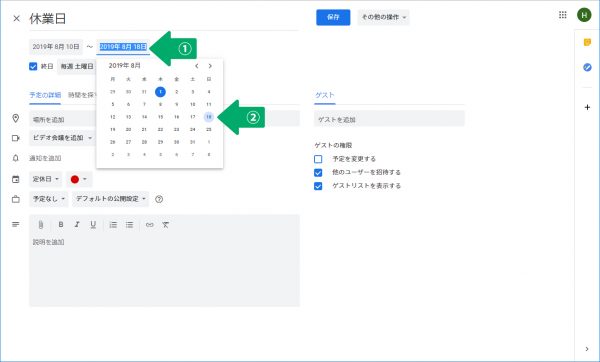Open Google Keep in the side panel
Screen dimensions: 600x362
tap(587, 42)
